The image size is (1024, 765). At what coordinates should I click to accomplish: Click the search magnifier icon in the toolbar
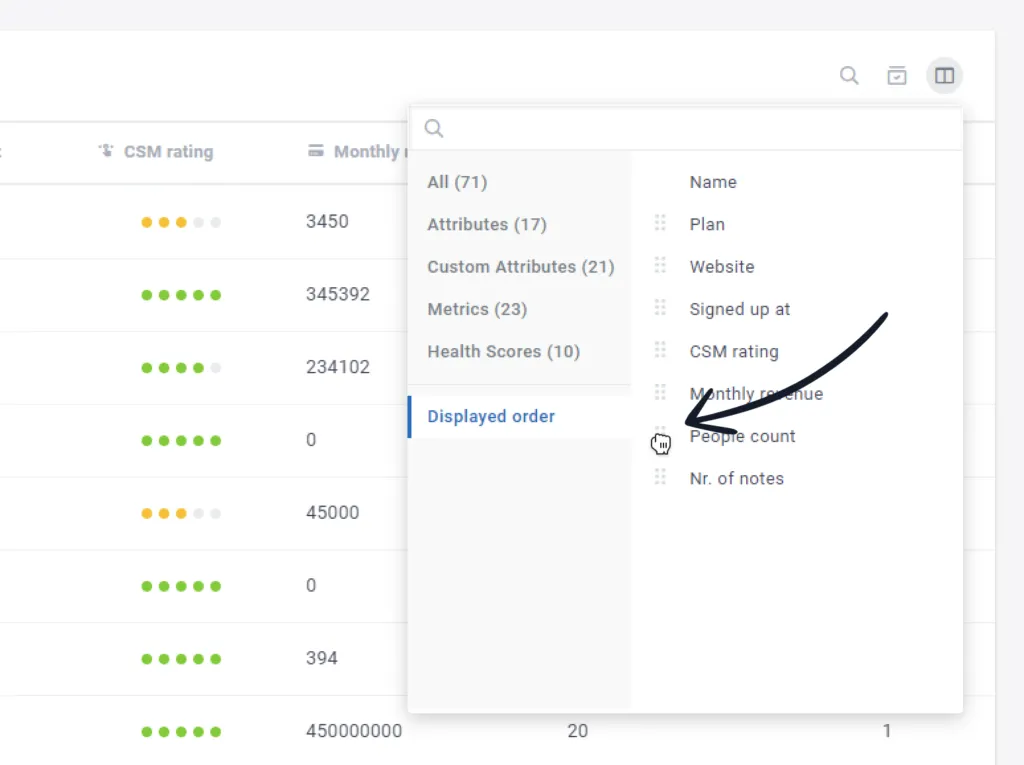coord(849,76)
